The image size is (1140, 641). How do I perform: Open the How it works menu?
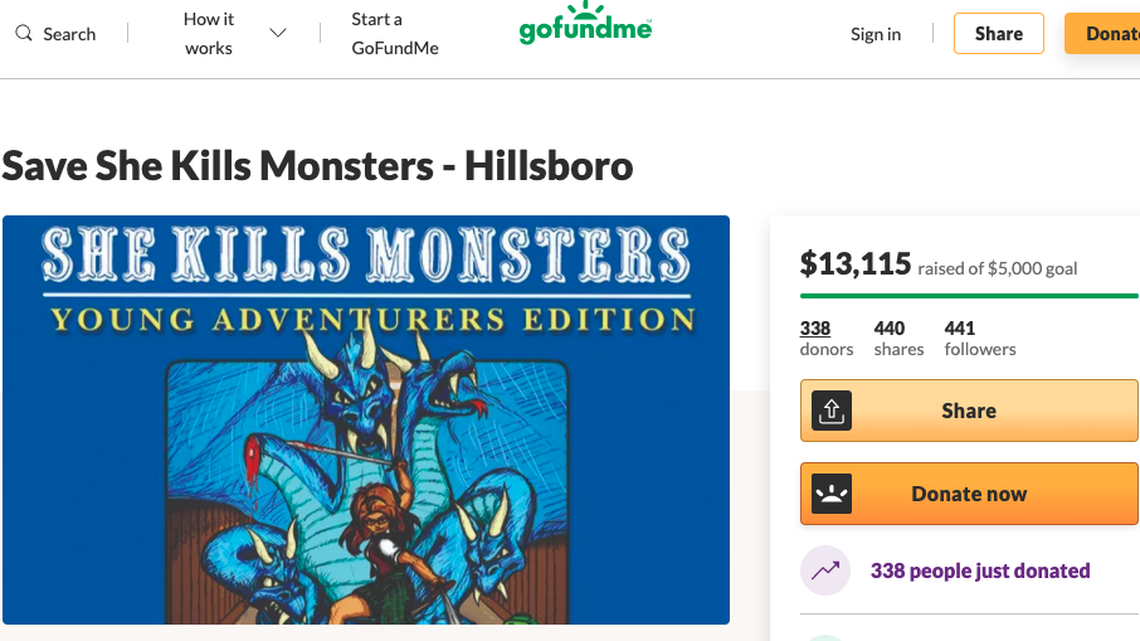208,32
